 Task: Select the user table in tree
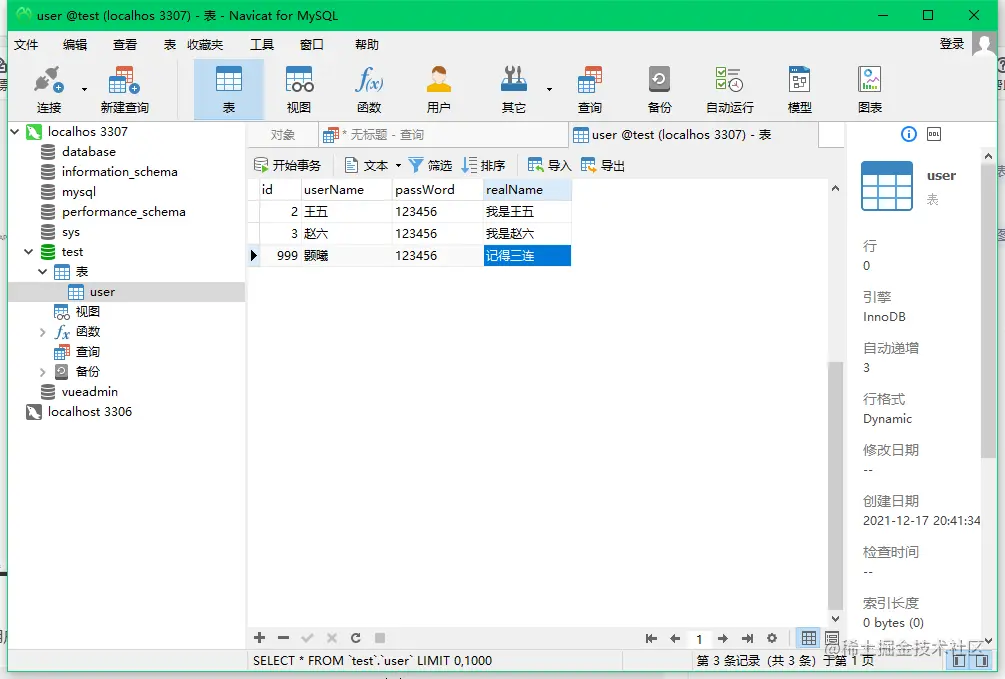coord(102,292)
